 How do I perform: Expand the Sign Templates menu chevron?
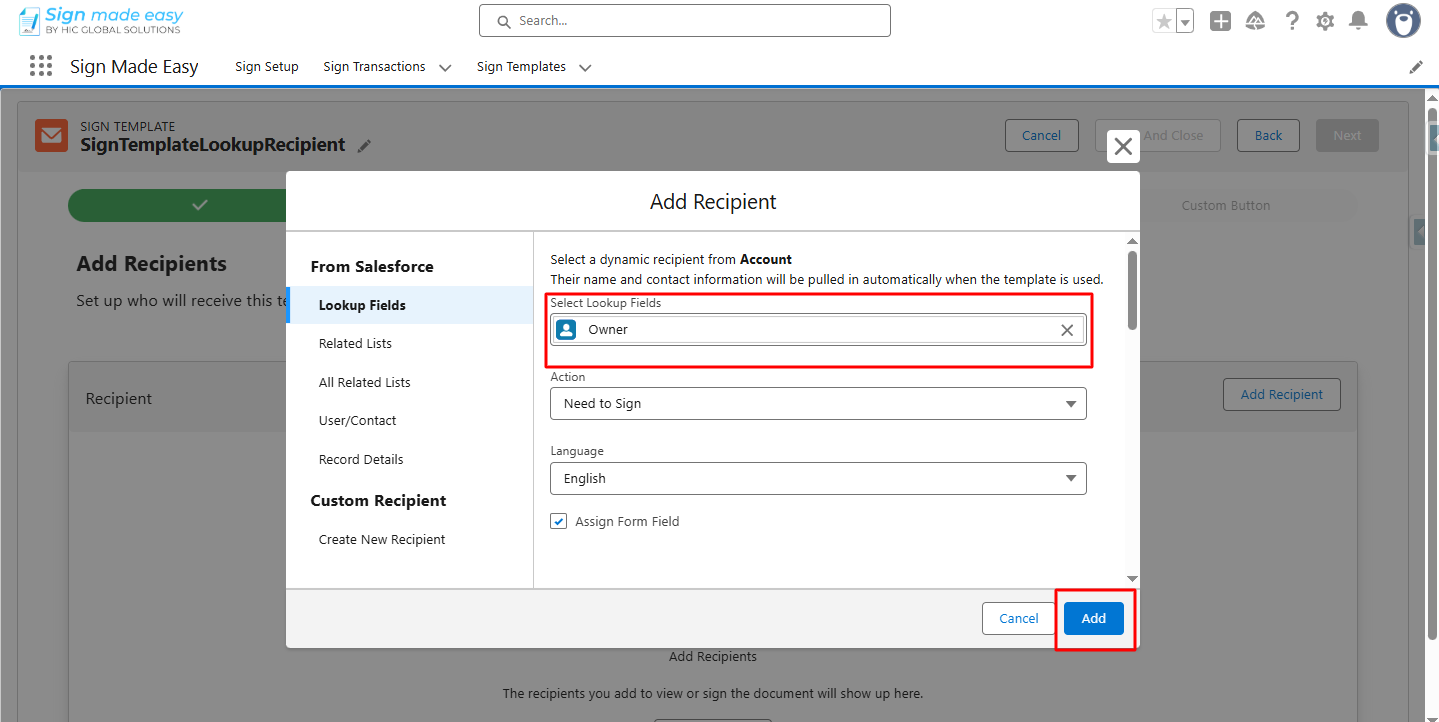pyautogui.click(x=585, y=68)
